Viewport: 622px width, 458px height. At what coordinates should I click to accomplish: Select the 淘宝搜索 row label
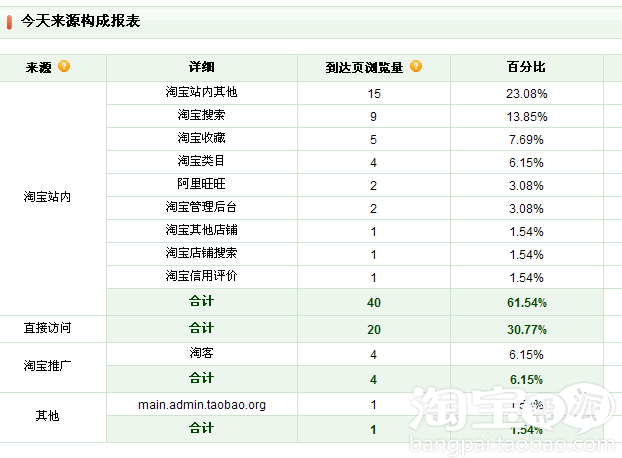[x=201, y=115]
